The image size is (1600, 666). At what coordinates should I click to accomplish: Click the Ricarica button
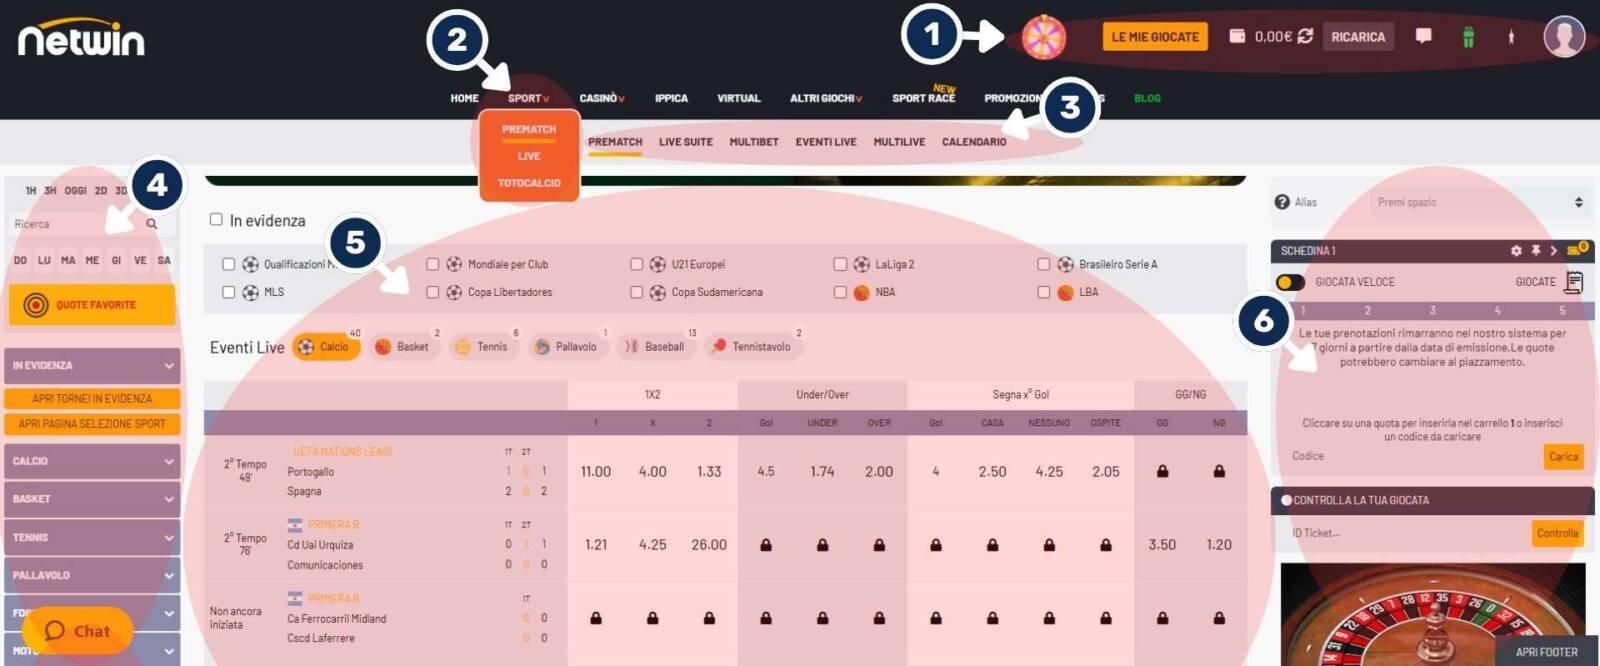pyautogui.click(x=1358, y=37)
